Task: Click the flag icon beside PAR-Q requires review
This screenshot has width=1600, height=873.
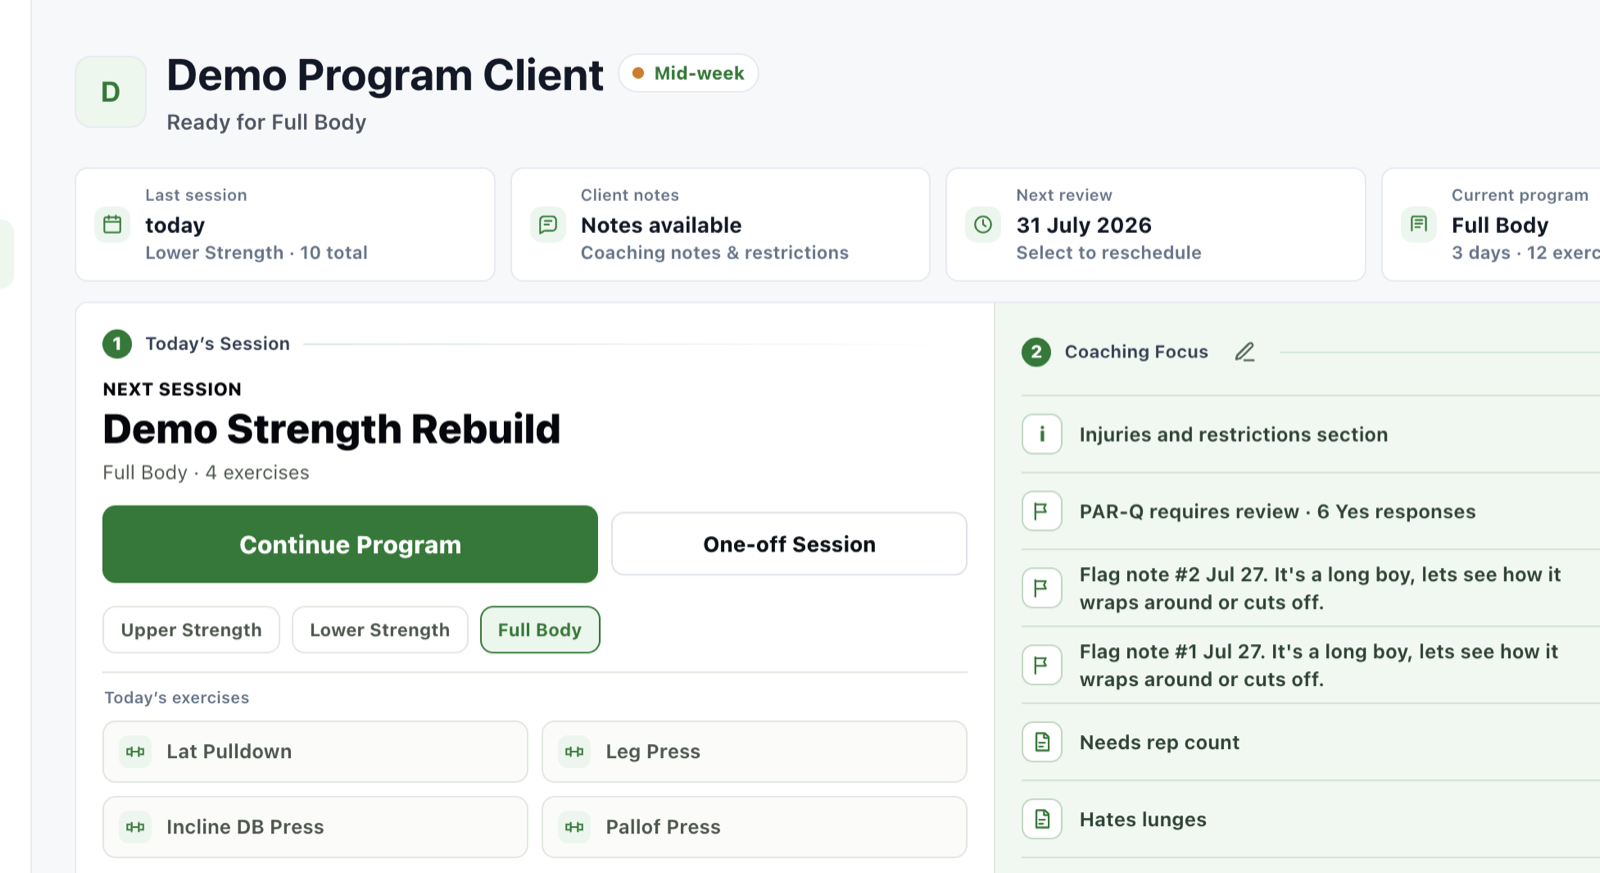Action: (1042, 511)
